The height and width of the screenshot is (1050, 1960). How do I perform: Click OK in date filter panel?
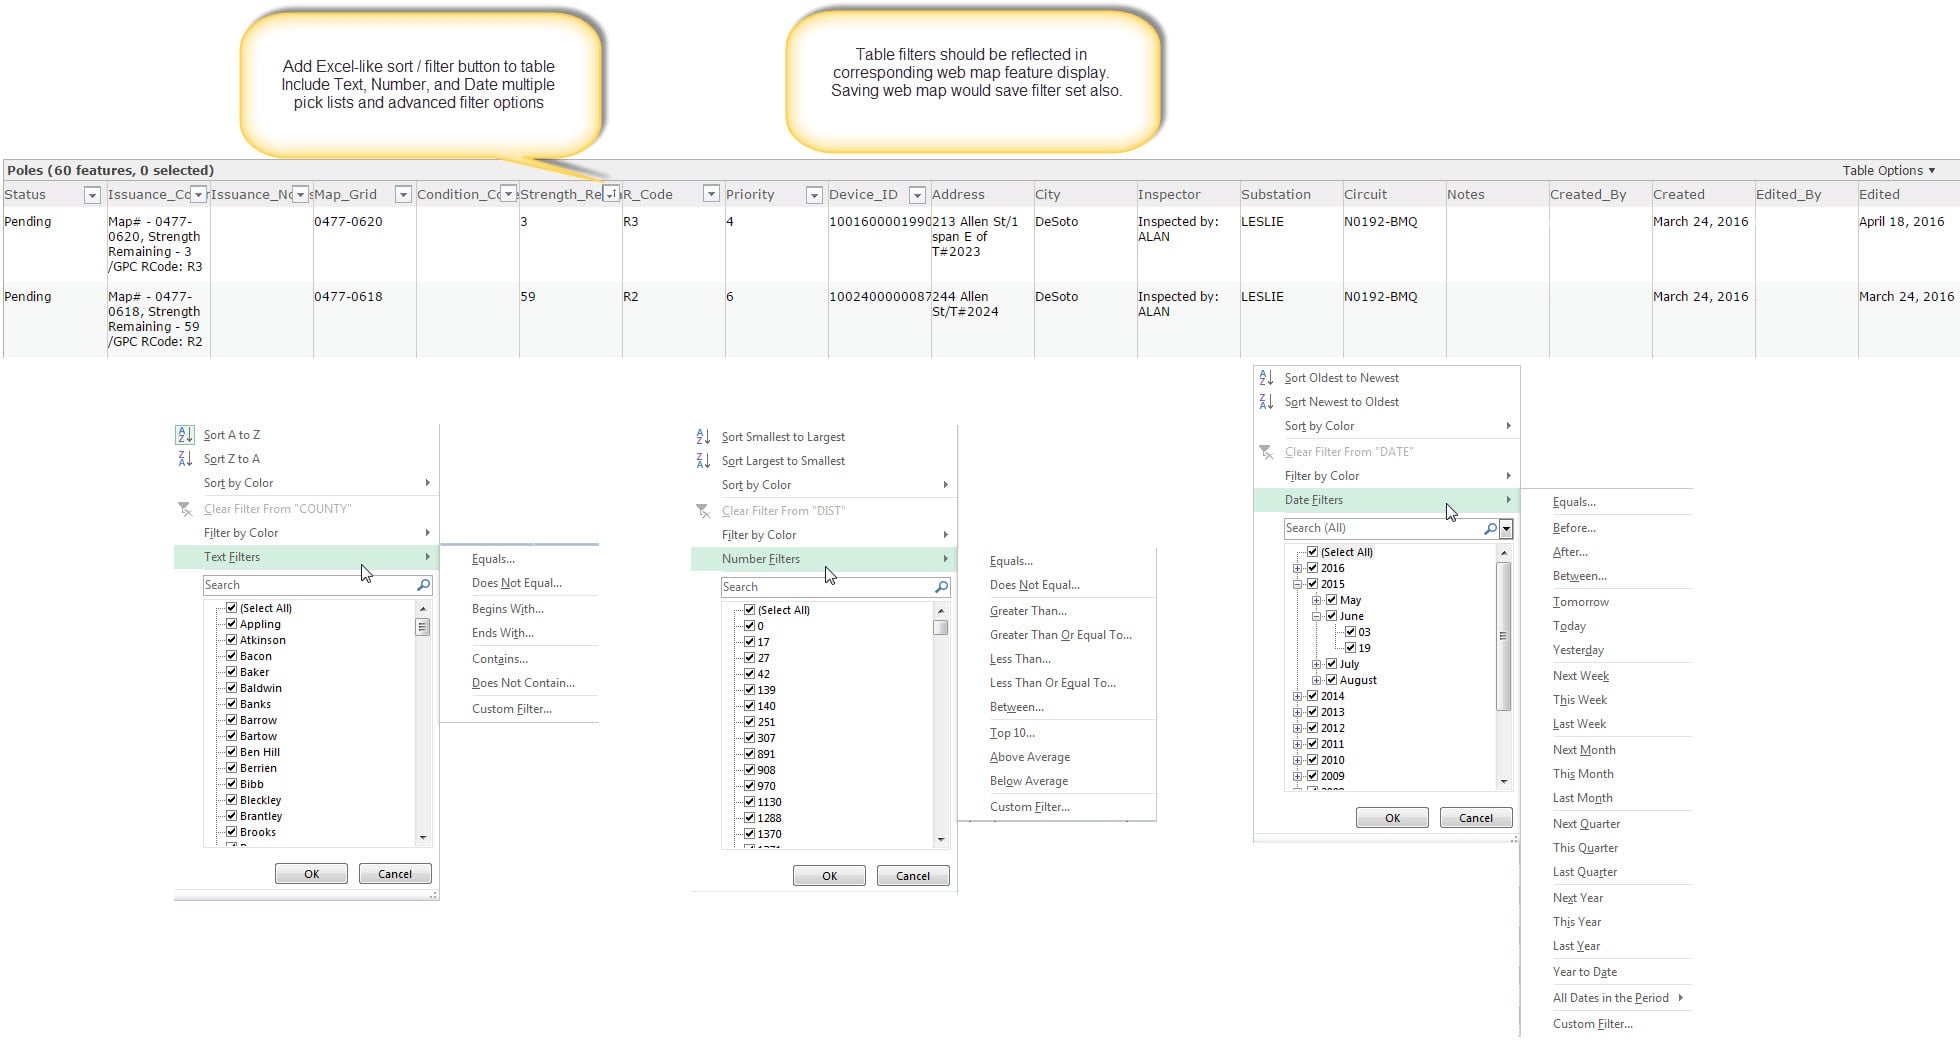click(x=1392, y=818)
